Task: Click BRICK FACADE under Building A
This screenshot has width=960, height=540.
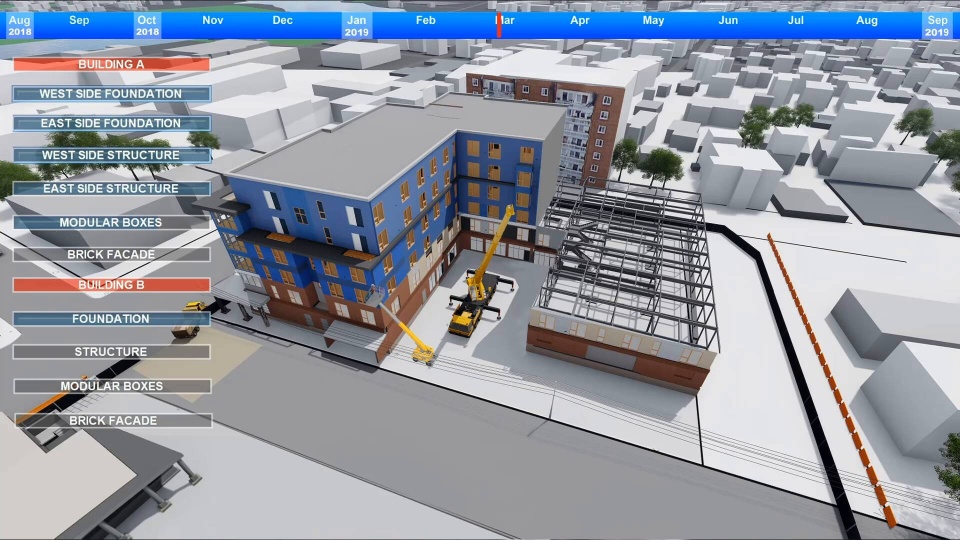Action: (111, 254)
